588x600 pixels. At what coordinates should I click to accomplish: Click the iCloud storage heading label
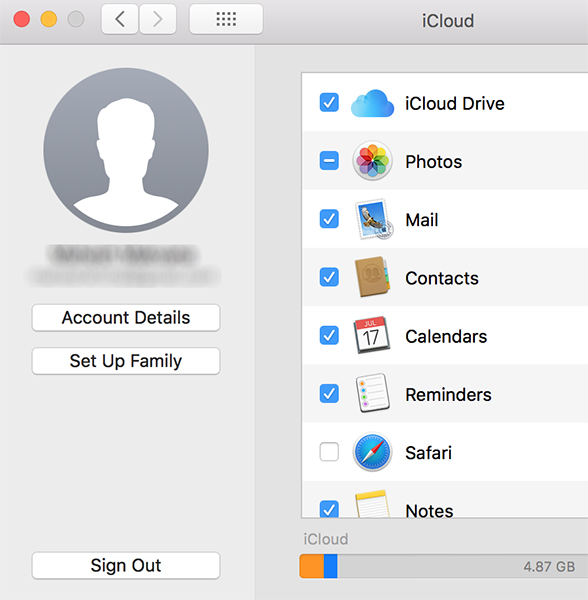pyautogui.click(x=326, y=539)
